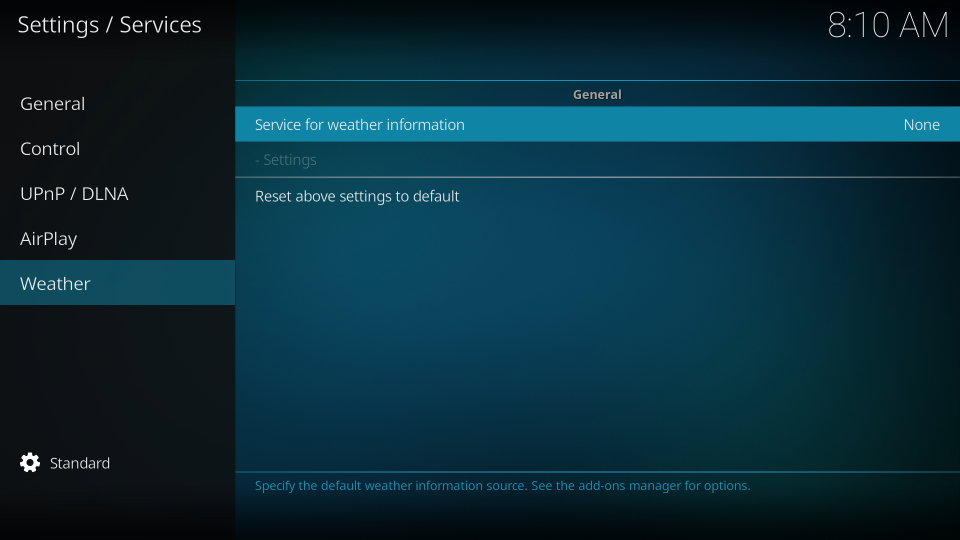Go to the AirPlay category
Screen dimensions: 960x540
pyautogui.click(x=48, y=239)
